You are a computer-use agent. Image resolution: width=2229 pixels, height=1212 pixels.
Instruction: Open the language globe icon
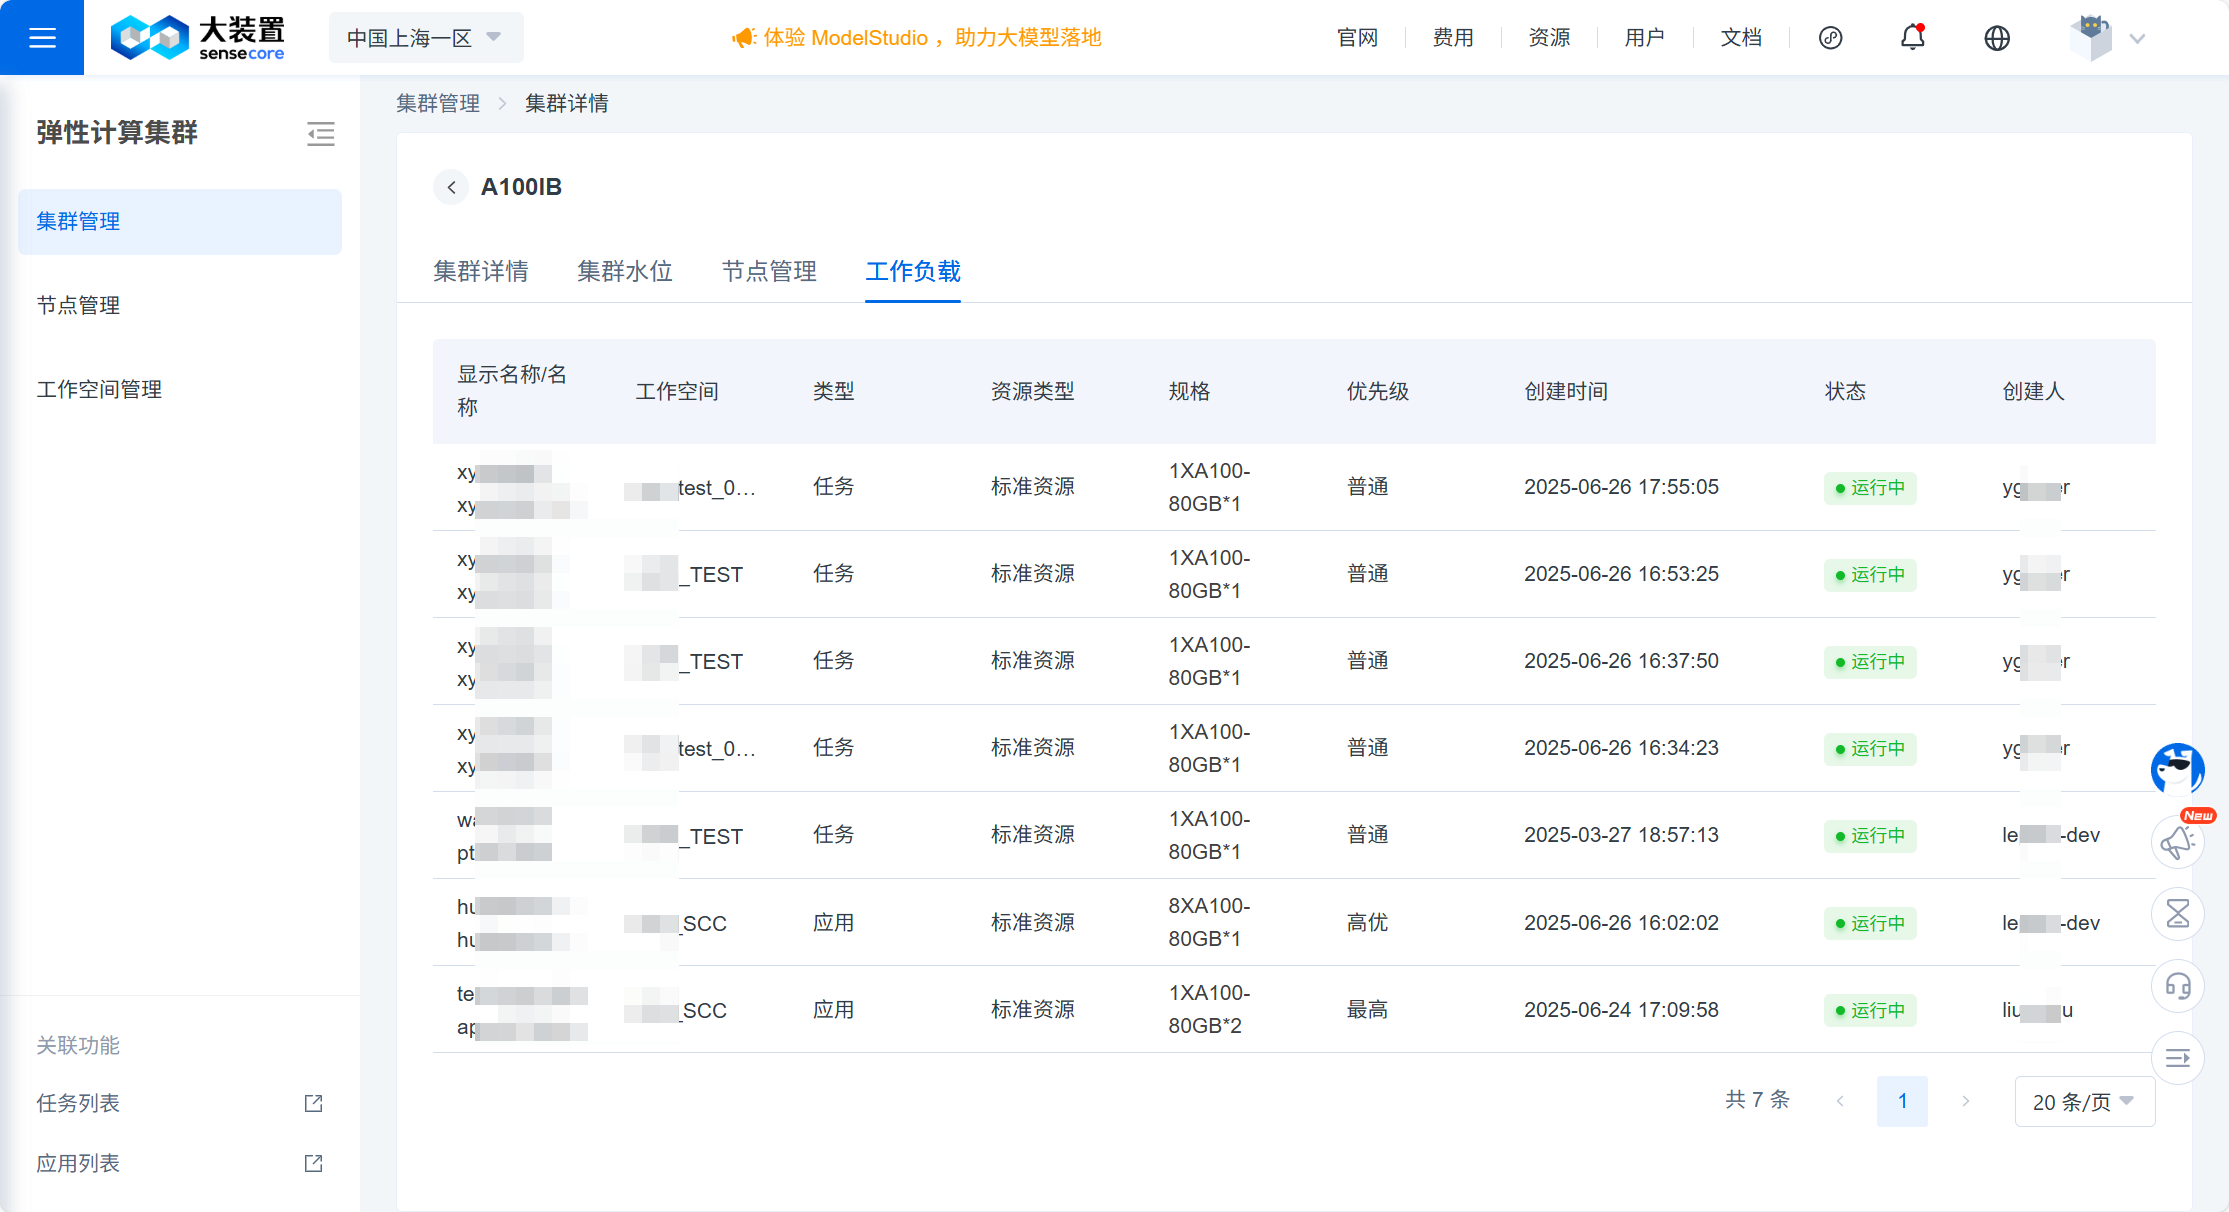(1996, 38)
